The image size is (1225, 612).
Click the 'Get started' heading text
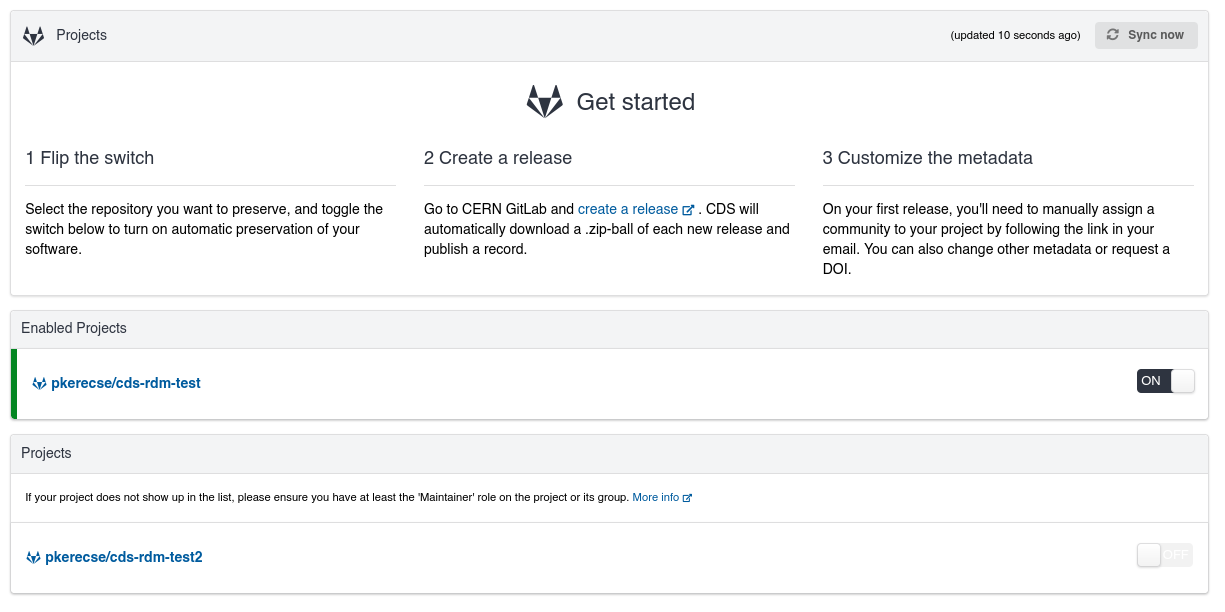(x=635, y=102)
